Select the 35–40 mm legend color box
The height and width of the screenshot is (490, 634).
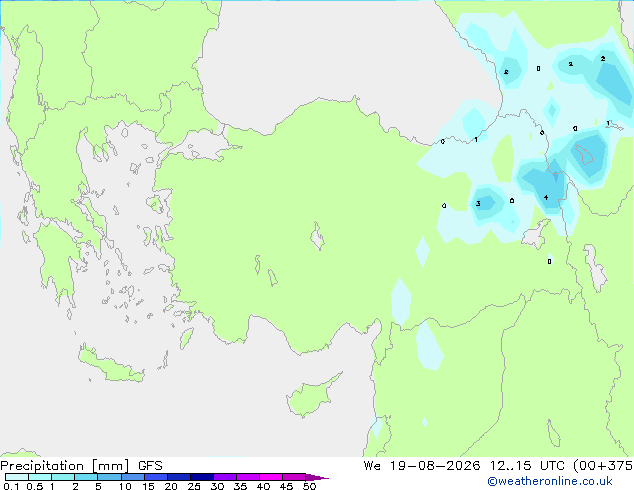click(248, 477)
